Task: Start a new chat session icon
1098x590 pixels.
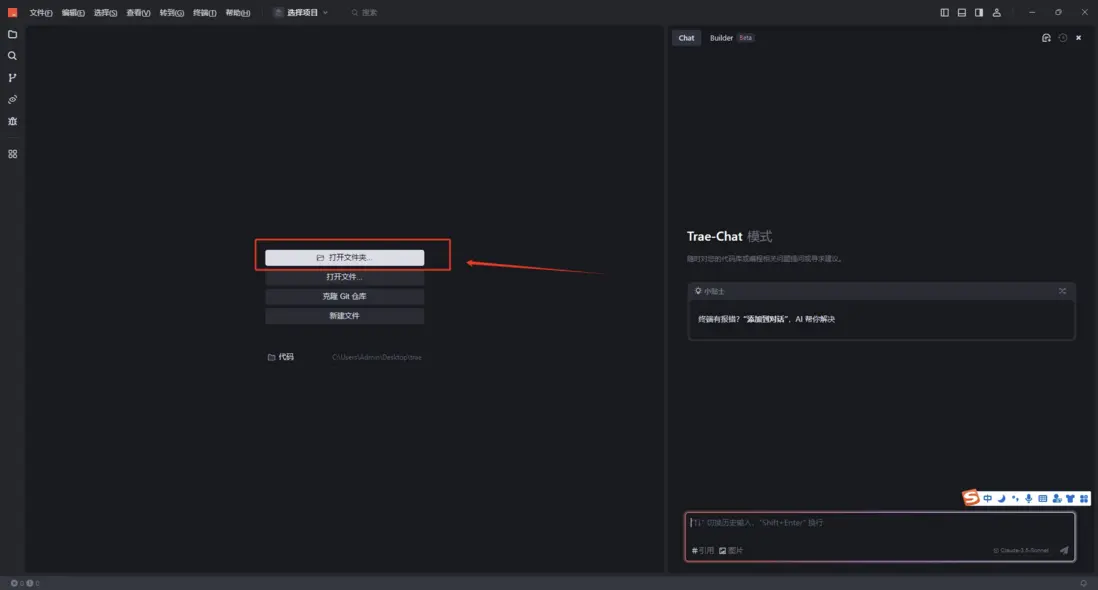Action: click(1046, 38)
